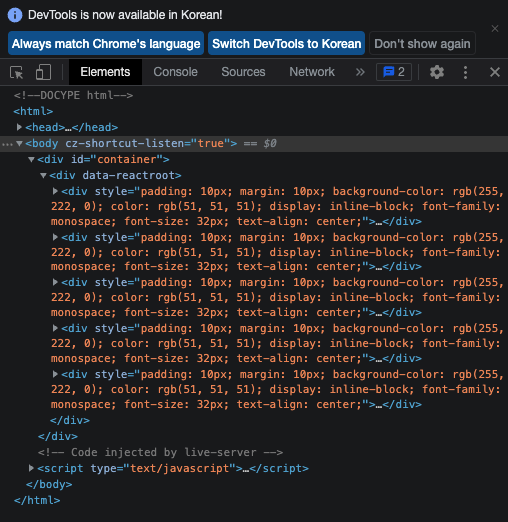The image size is (508, 522).
Task: Expand the script text/javascript node
Action: pos(31,468)
